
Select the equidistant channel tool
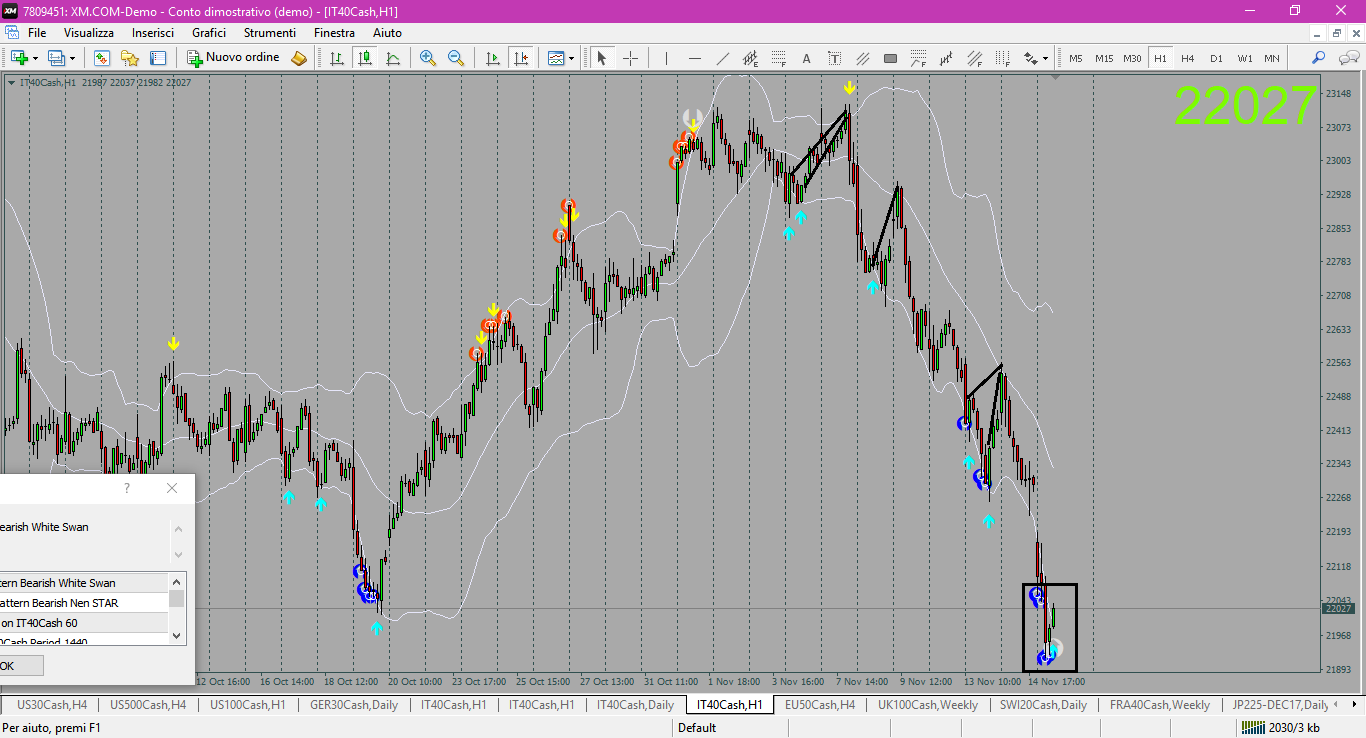click(863, 58)
